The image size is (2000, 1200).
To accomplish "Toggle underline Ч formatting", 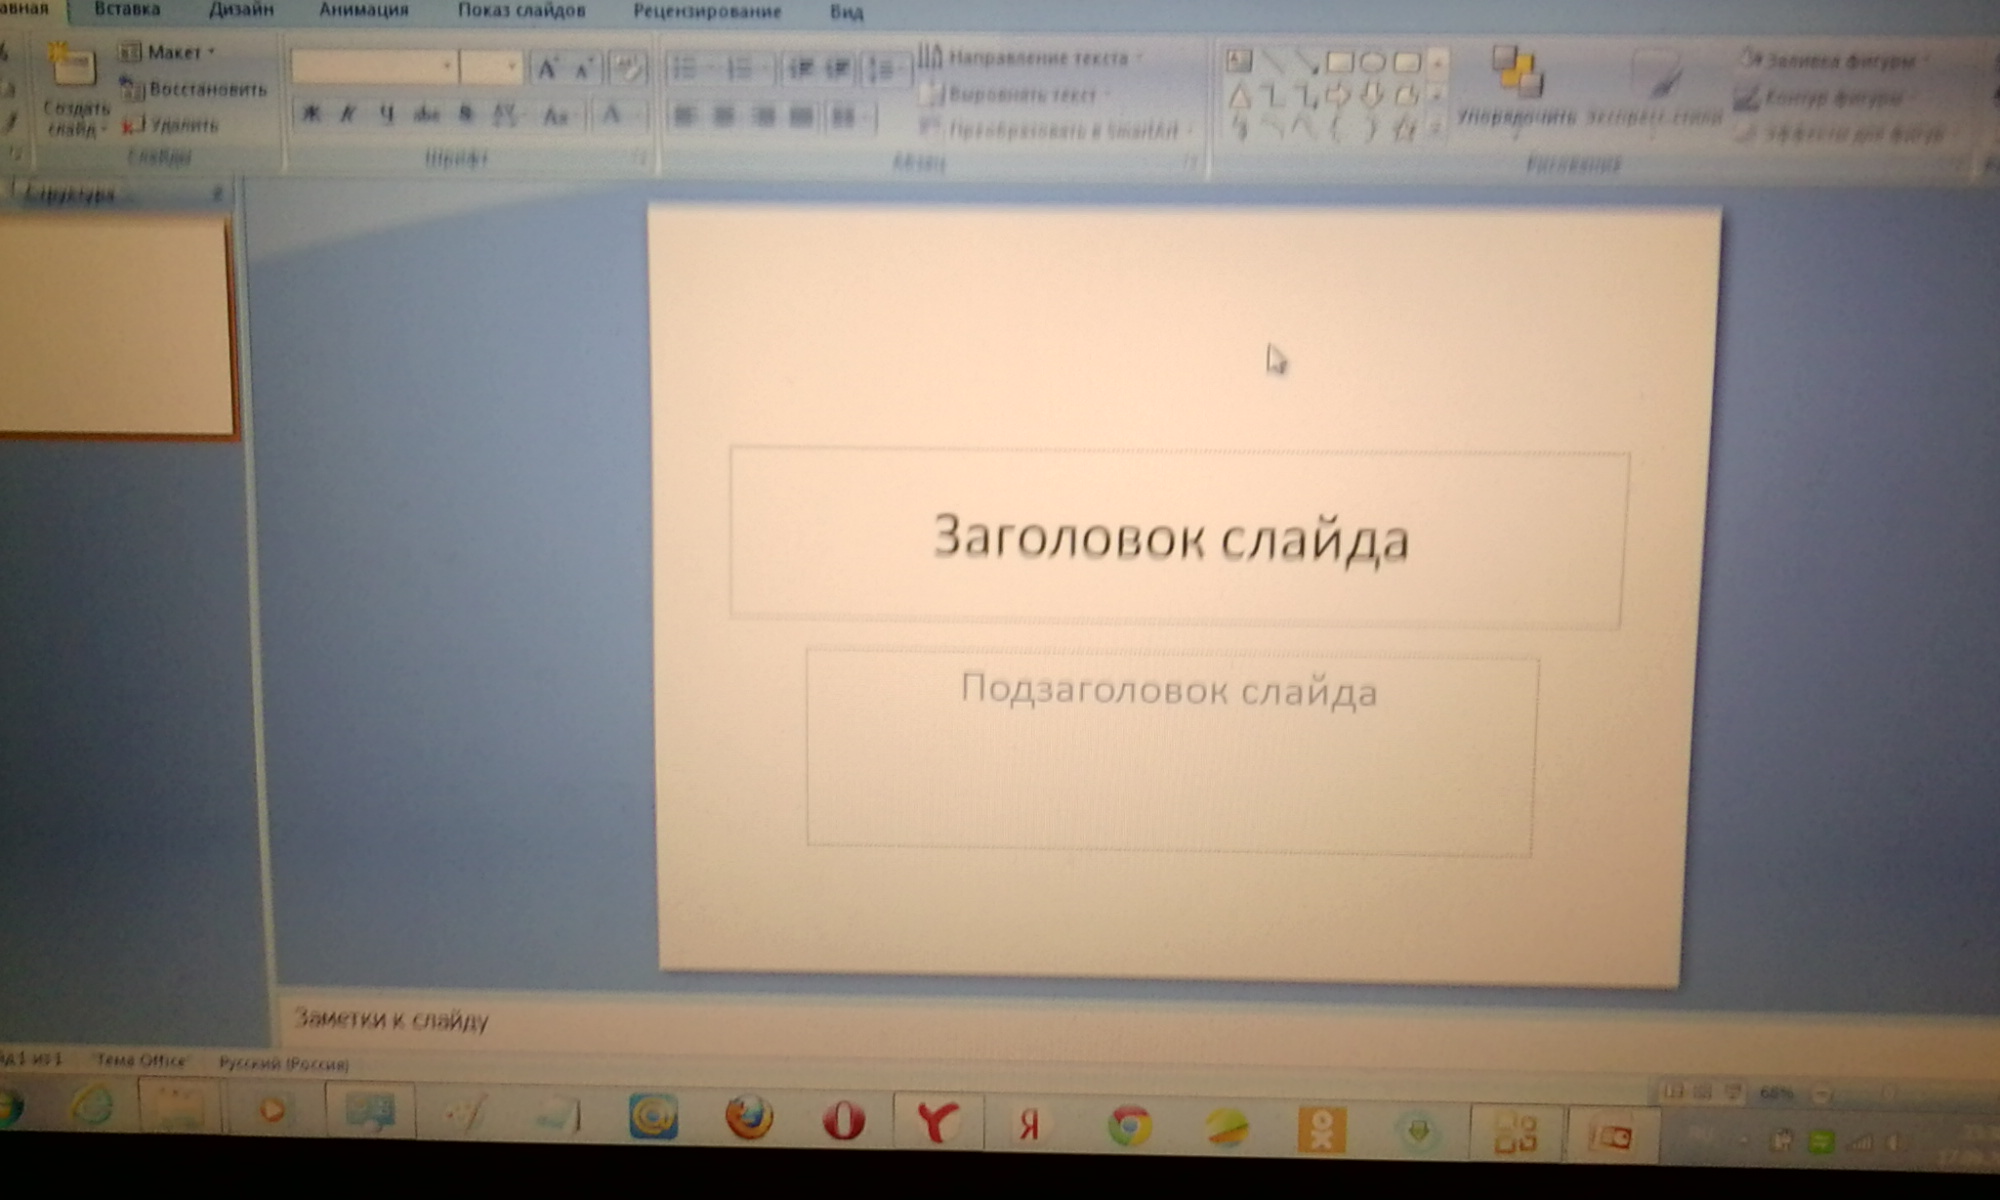I will click(386, 115).
